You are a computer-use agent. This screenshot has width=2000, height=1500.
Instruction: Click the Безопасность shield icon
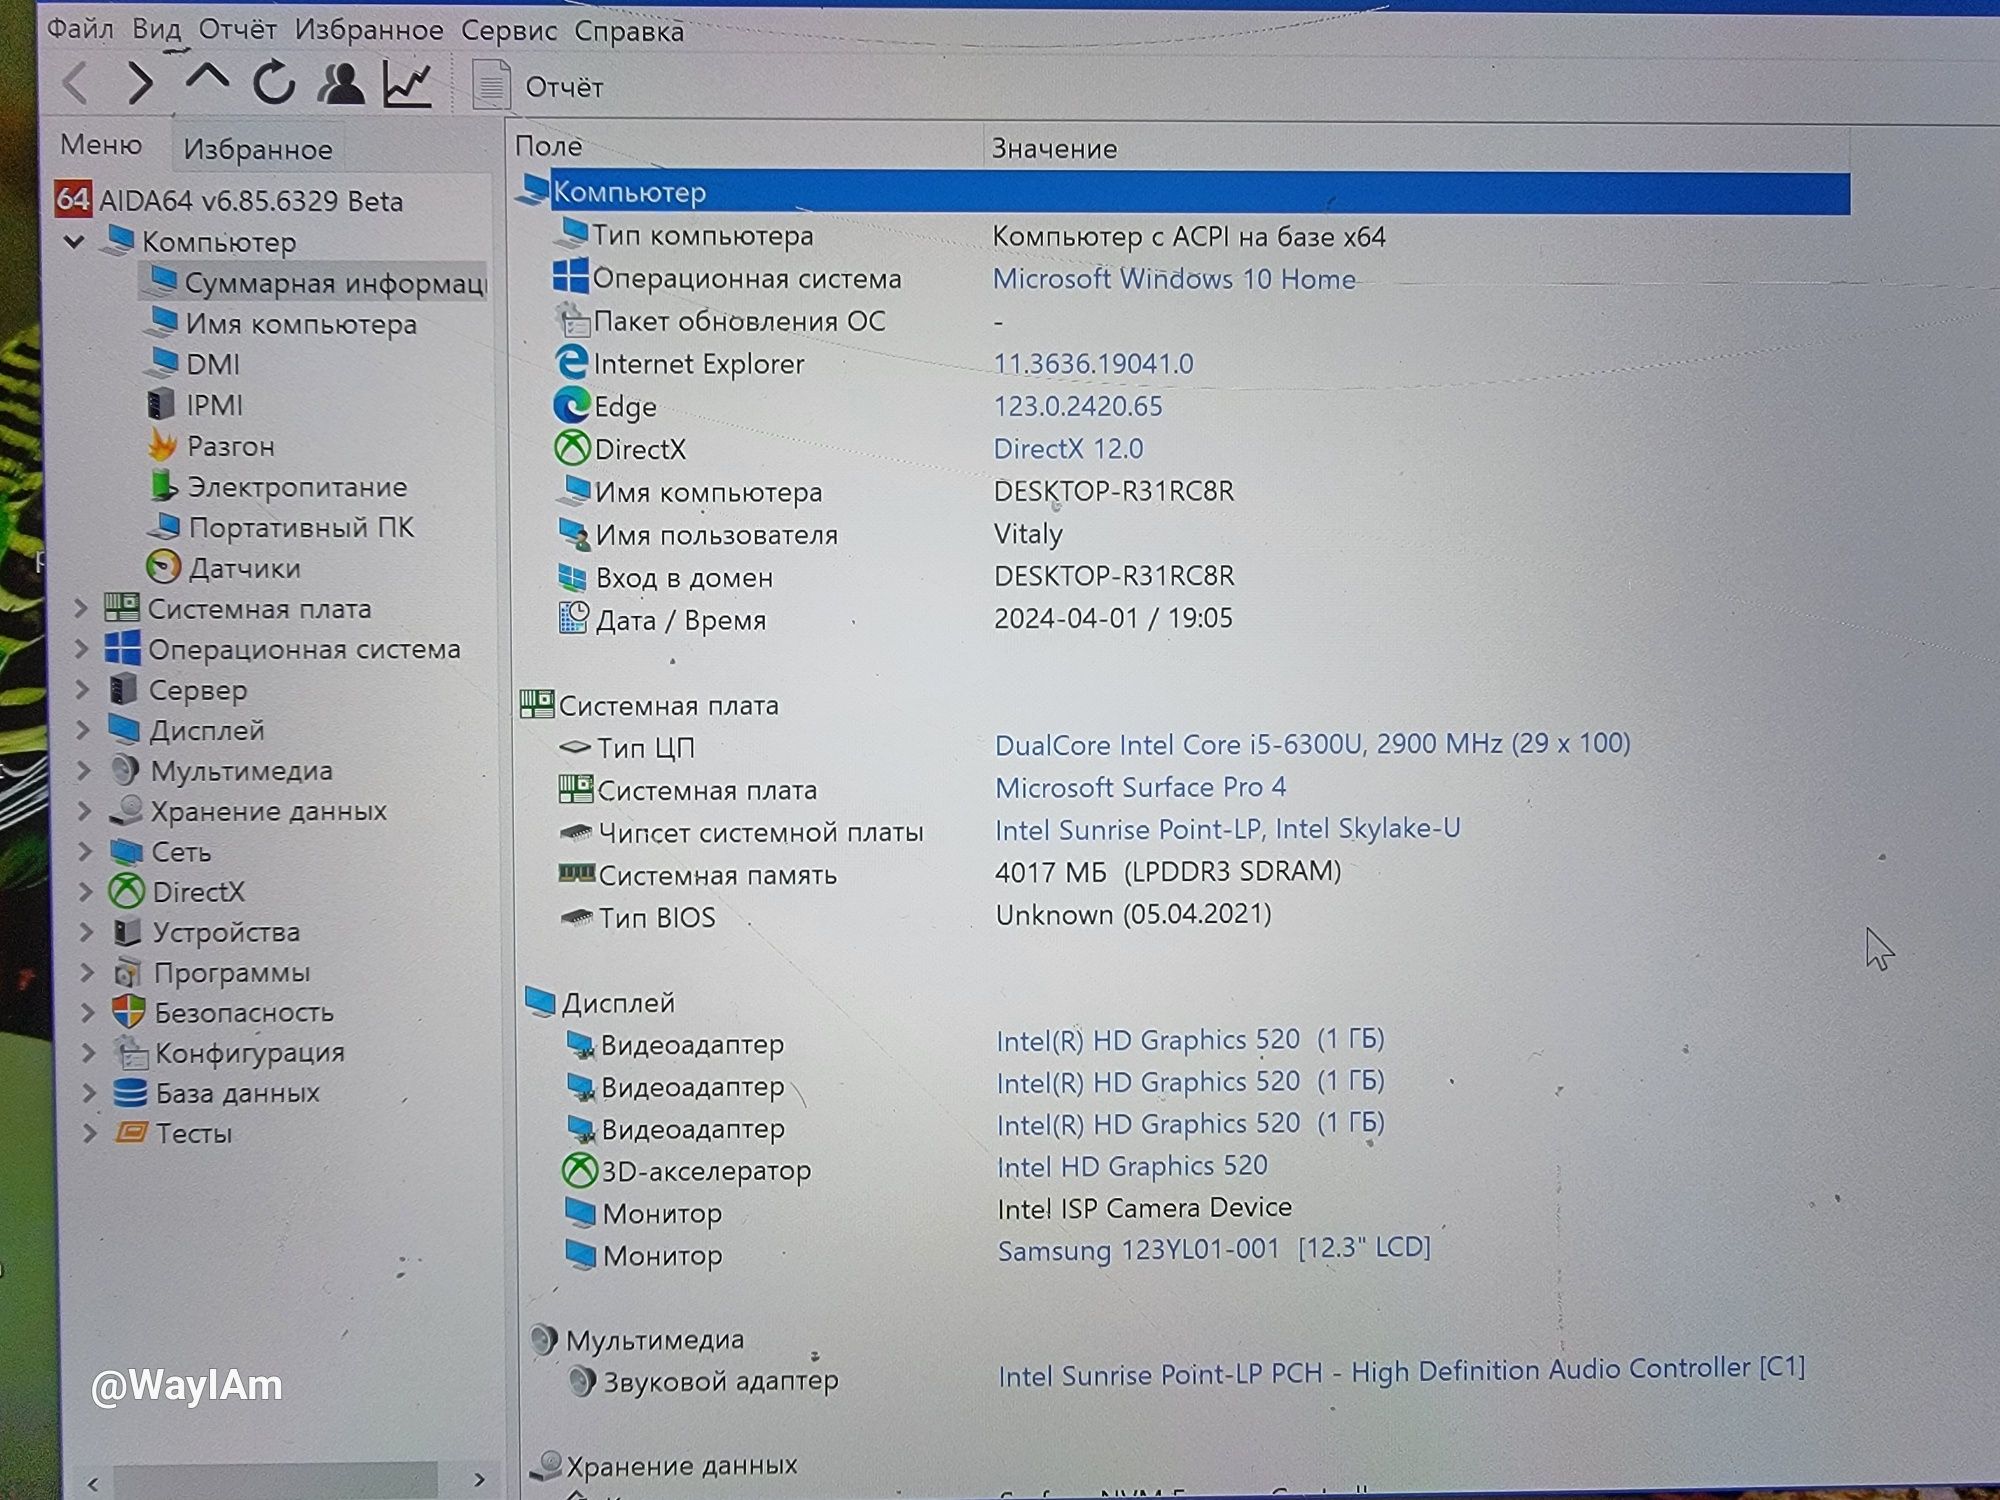point(129,1012)
